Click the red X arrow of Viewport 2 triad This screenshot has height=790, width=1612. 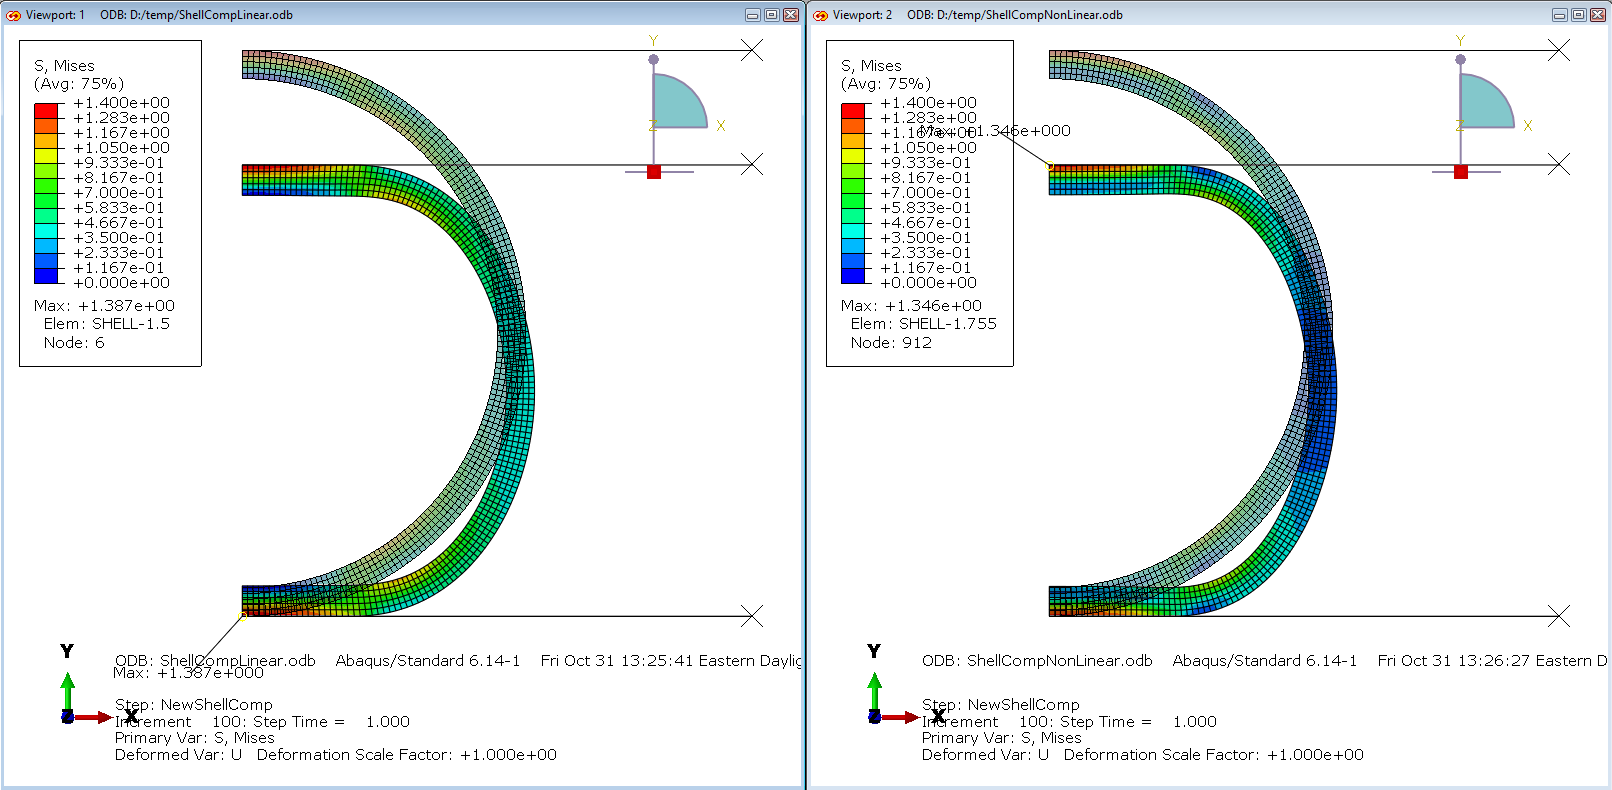900,717
